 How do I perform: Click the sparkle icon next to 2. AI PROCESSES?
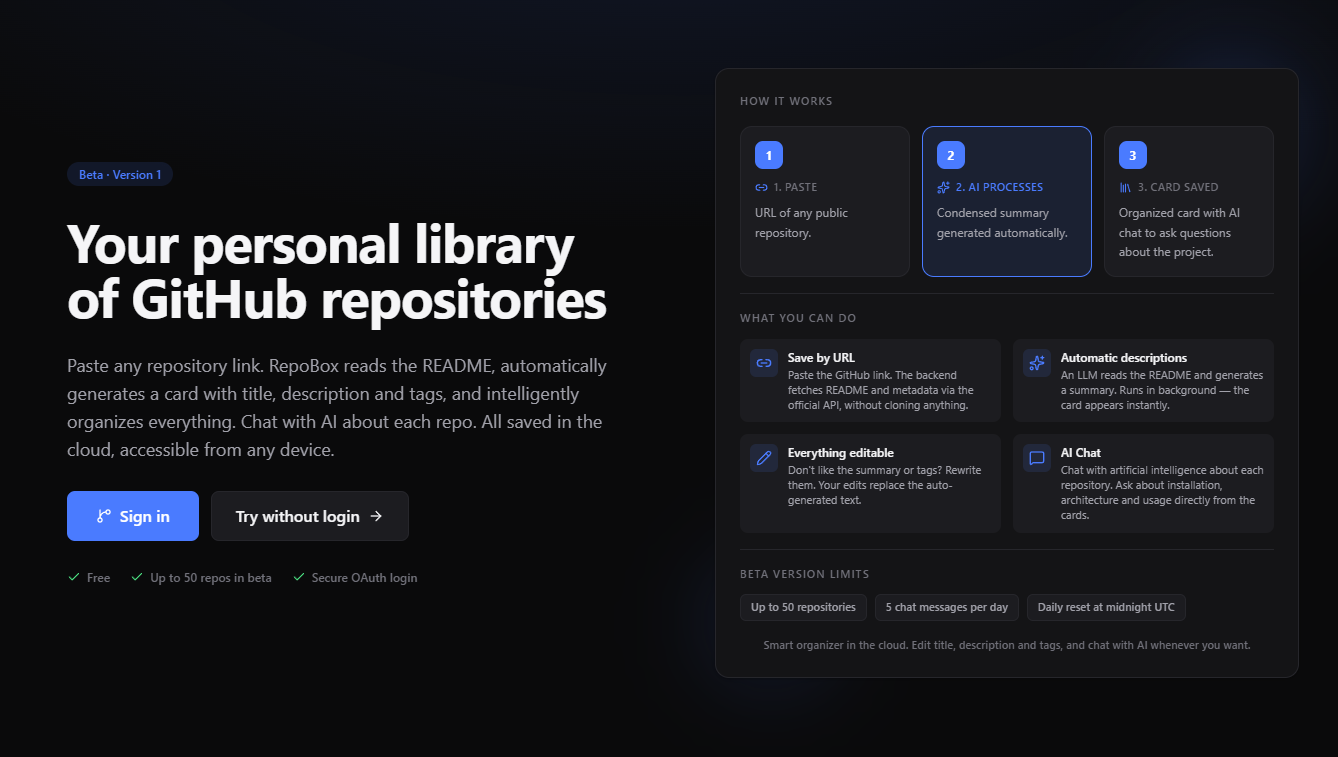944,187
